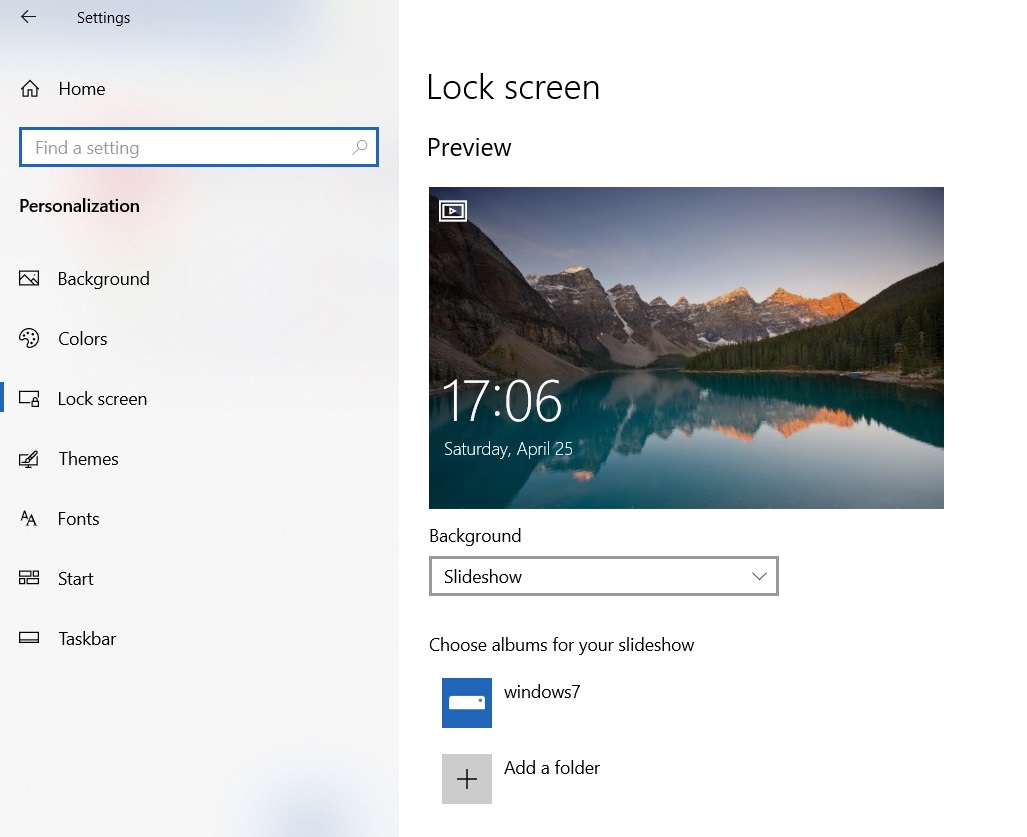
Task: Go to Home settings
Action: click(x=82, y=88)
